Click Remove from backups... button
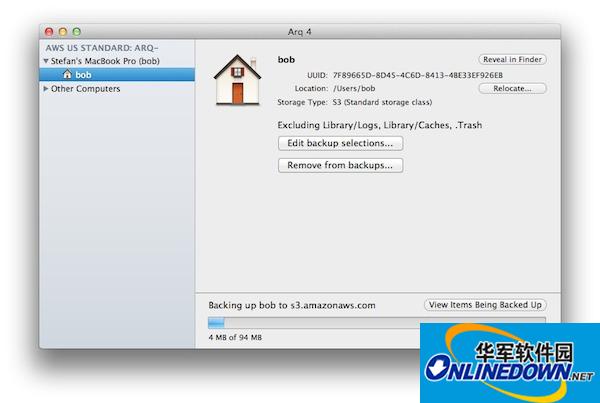 pyautogui.click(x=340, y=165)
